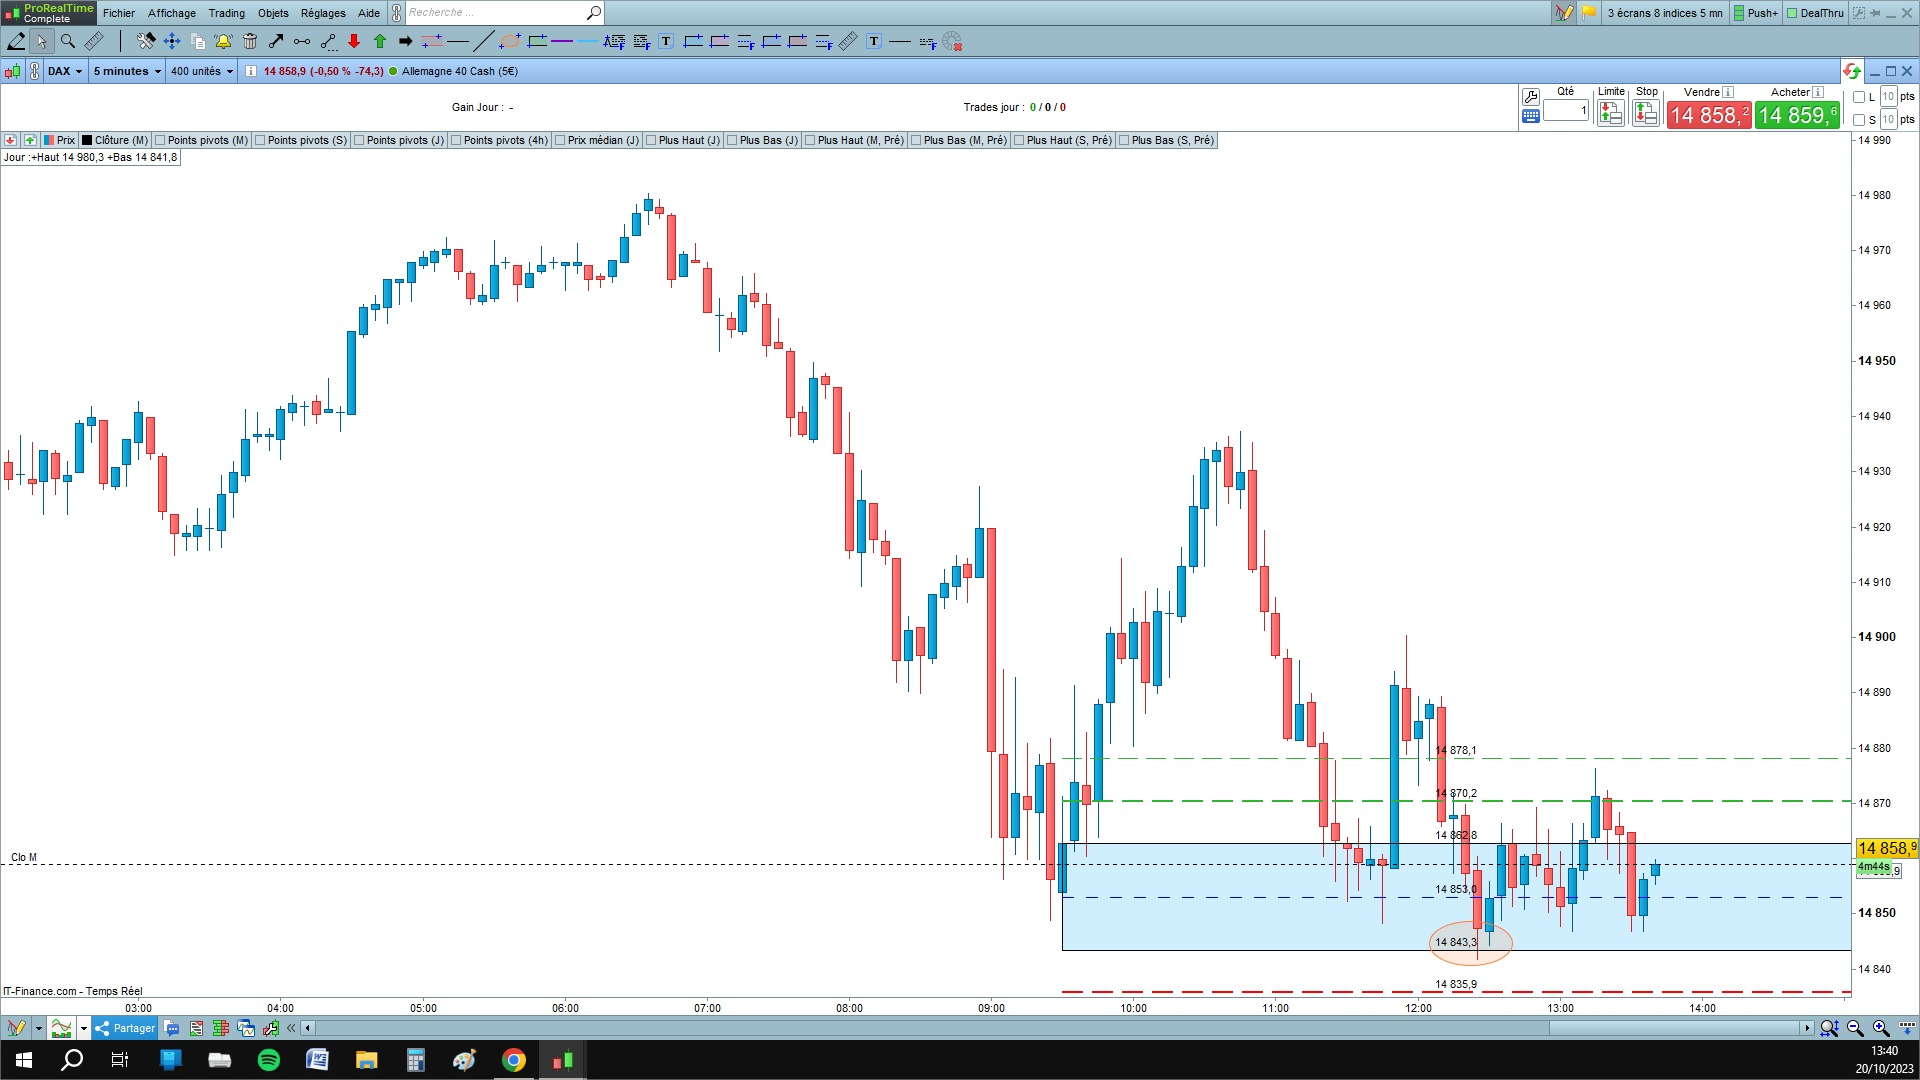Click the Spotify taskbar icon
The height and width of the screenshot is (1080, 1920).
[269, 1060]
